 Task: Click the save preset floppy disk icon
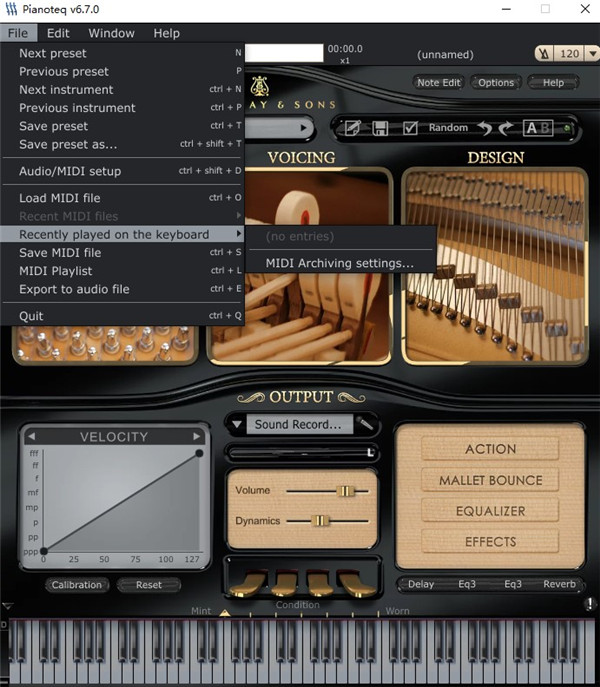pyautogui.click(x=380, y=128)
